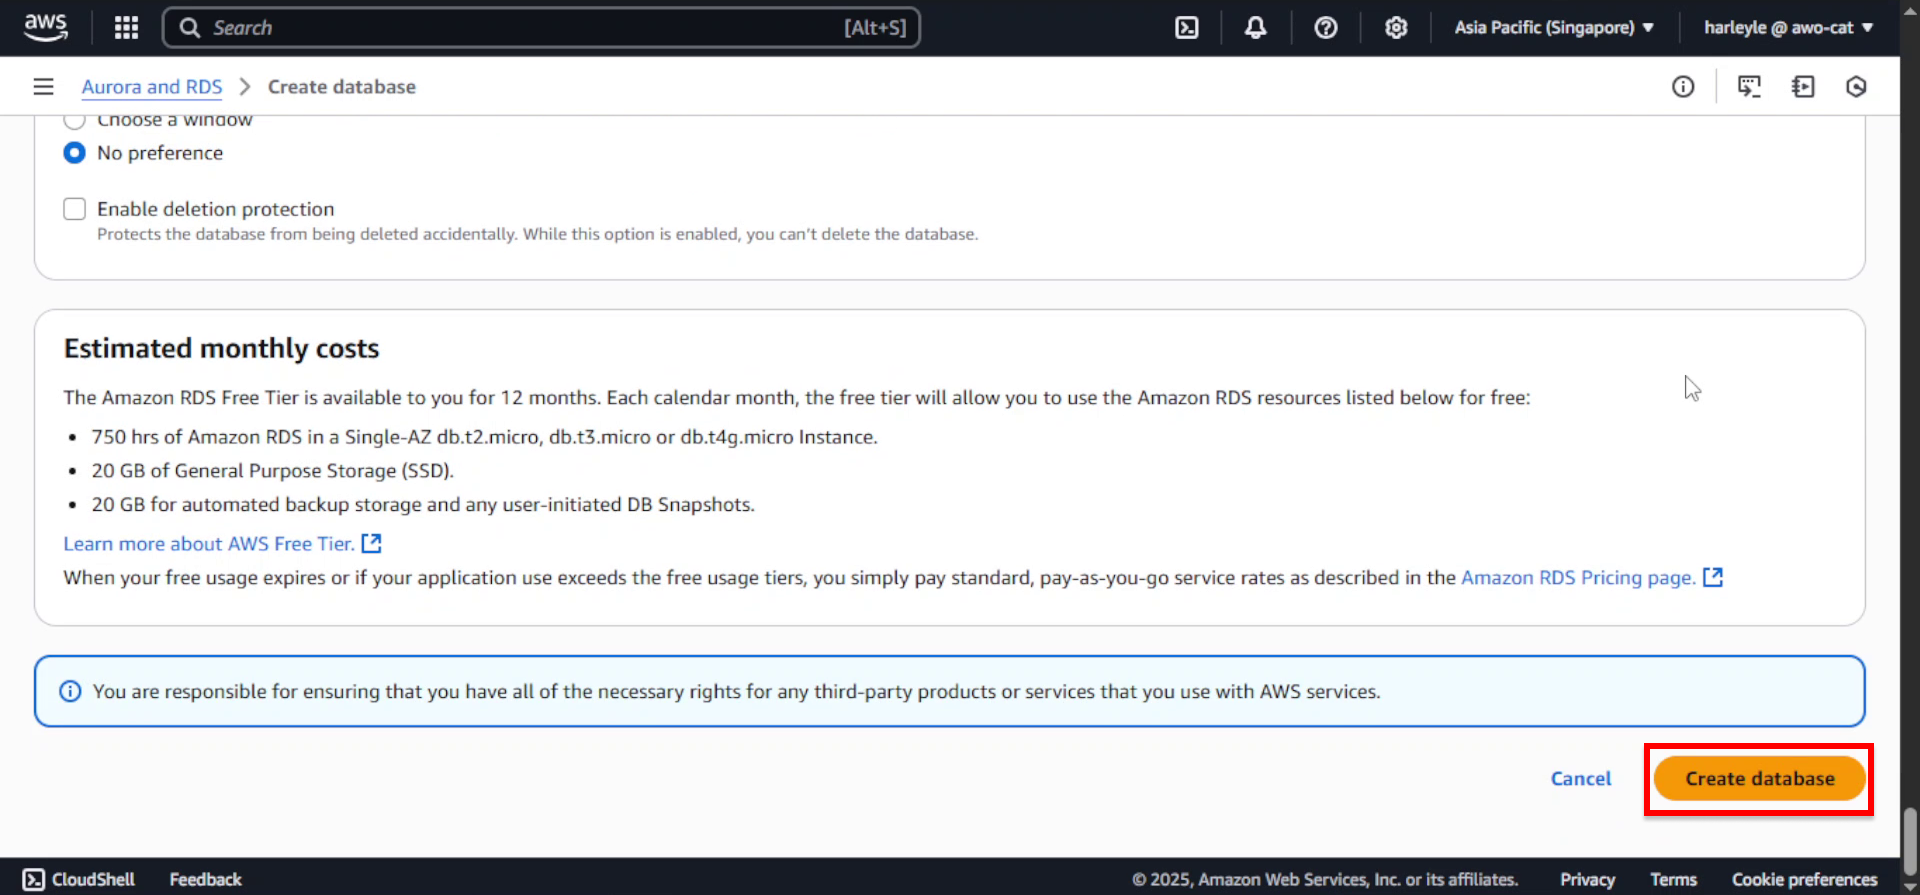
Task: Click the Create database button
Action: point(1760,778)
